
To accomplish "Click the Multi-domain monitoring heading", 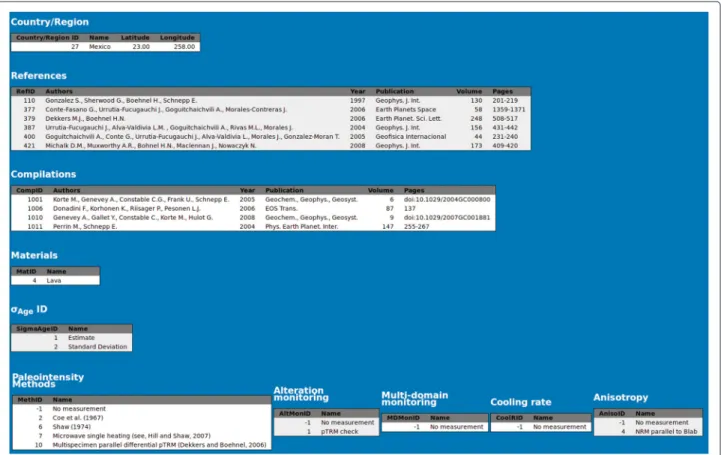I will [x=415, y=398].
